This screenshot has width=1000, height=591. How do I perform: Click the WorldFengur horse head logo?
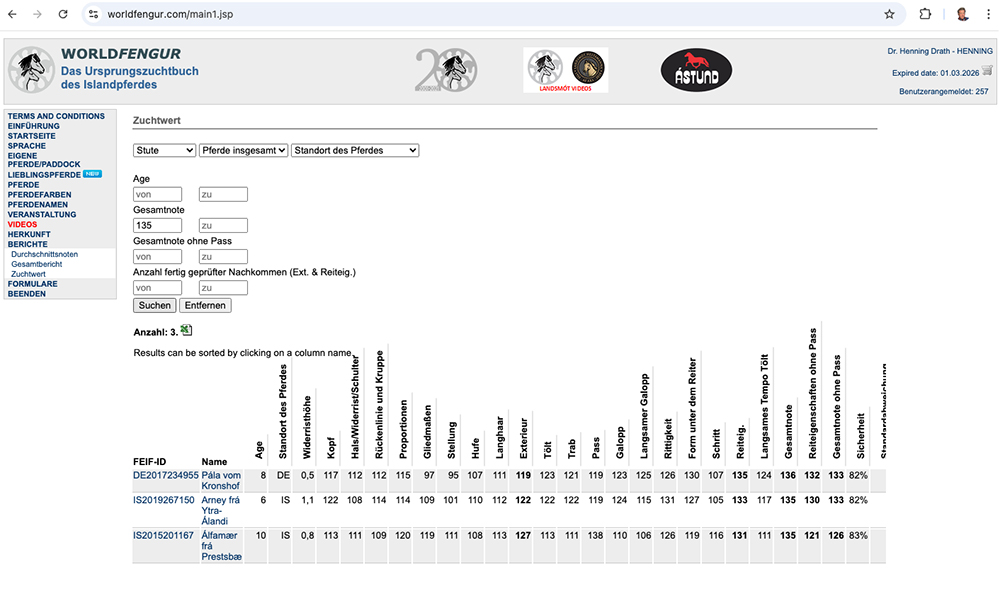pos(32,70)
